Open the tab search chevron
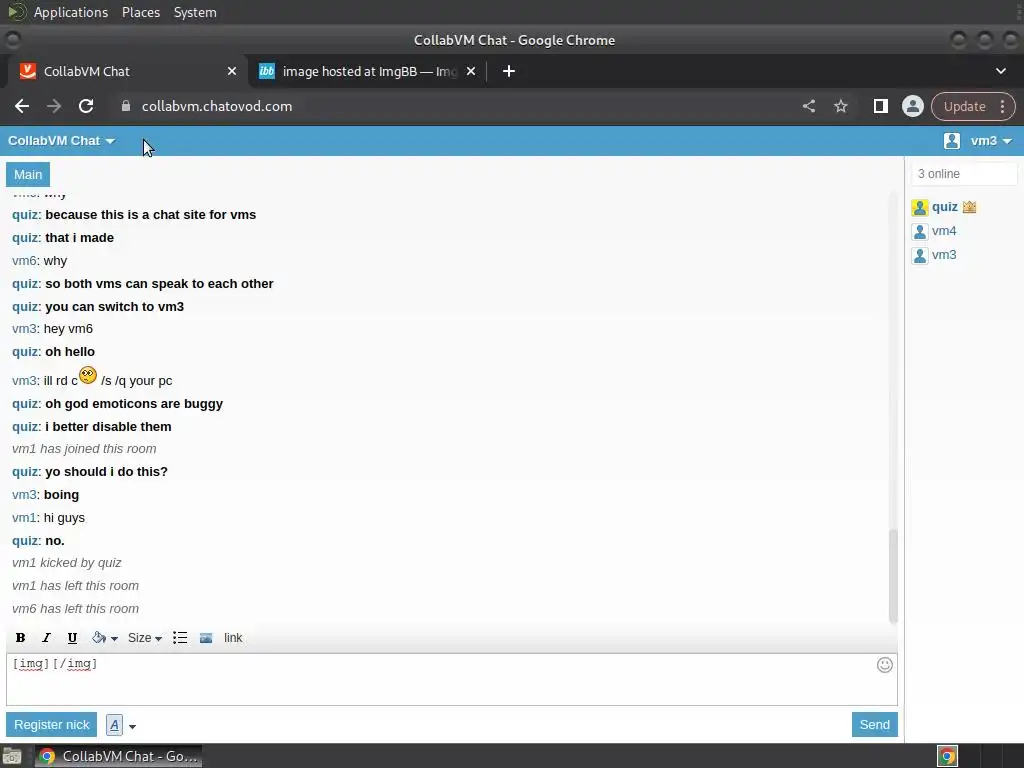 (1000, 71)
